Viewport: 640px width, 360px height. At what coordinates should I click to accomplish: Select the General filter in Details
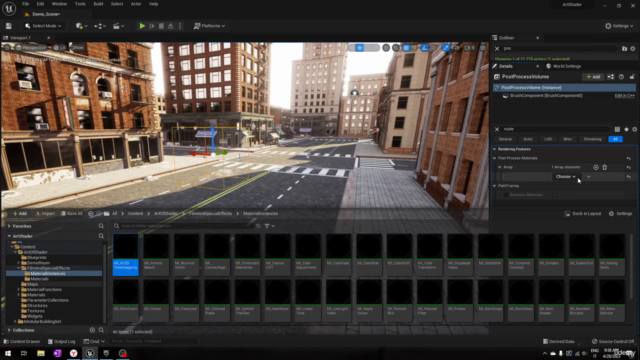[x=505, y=139]
